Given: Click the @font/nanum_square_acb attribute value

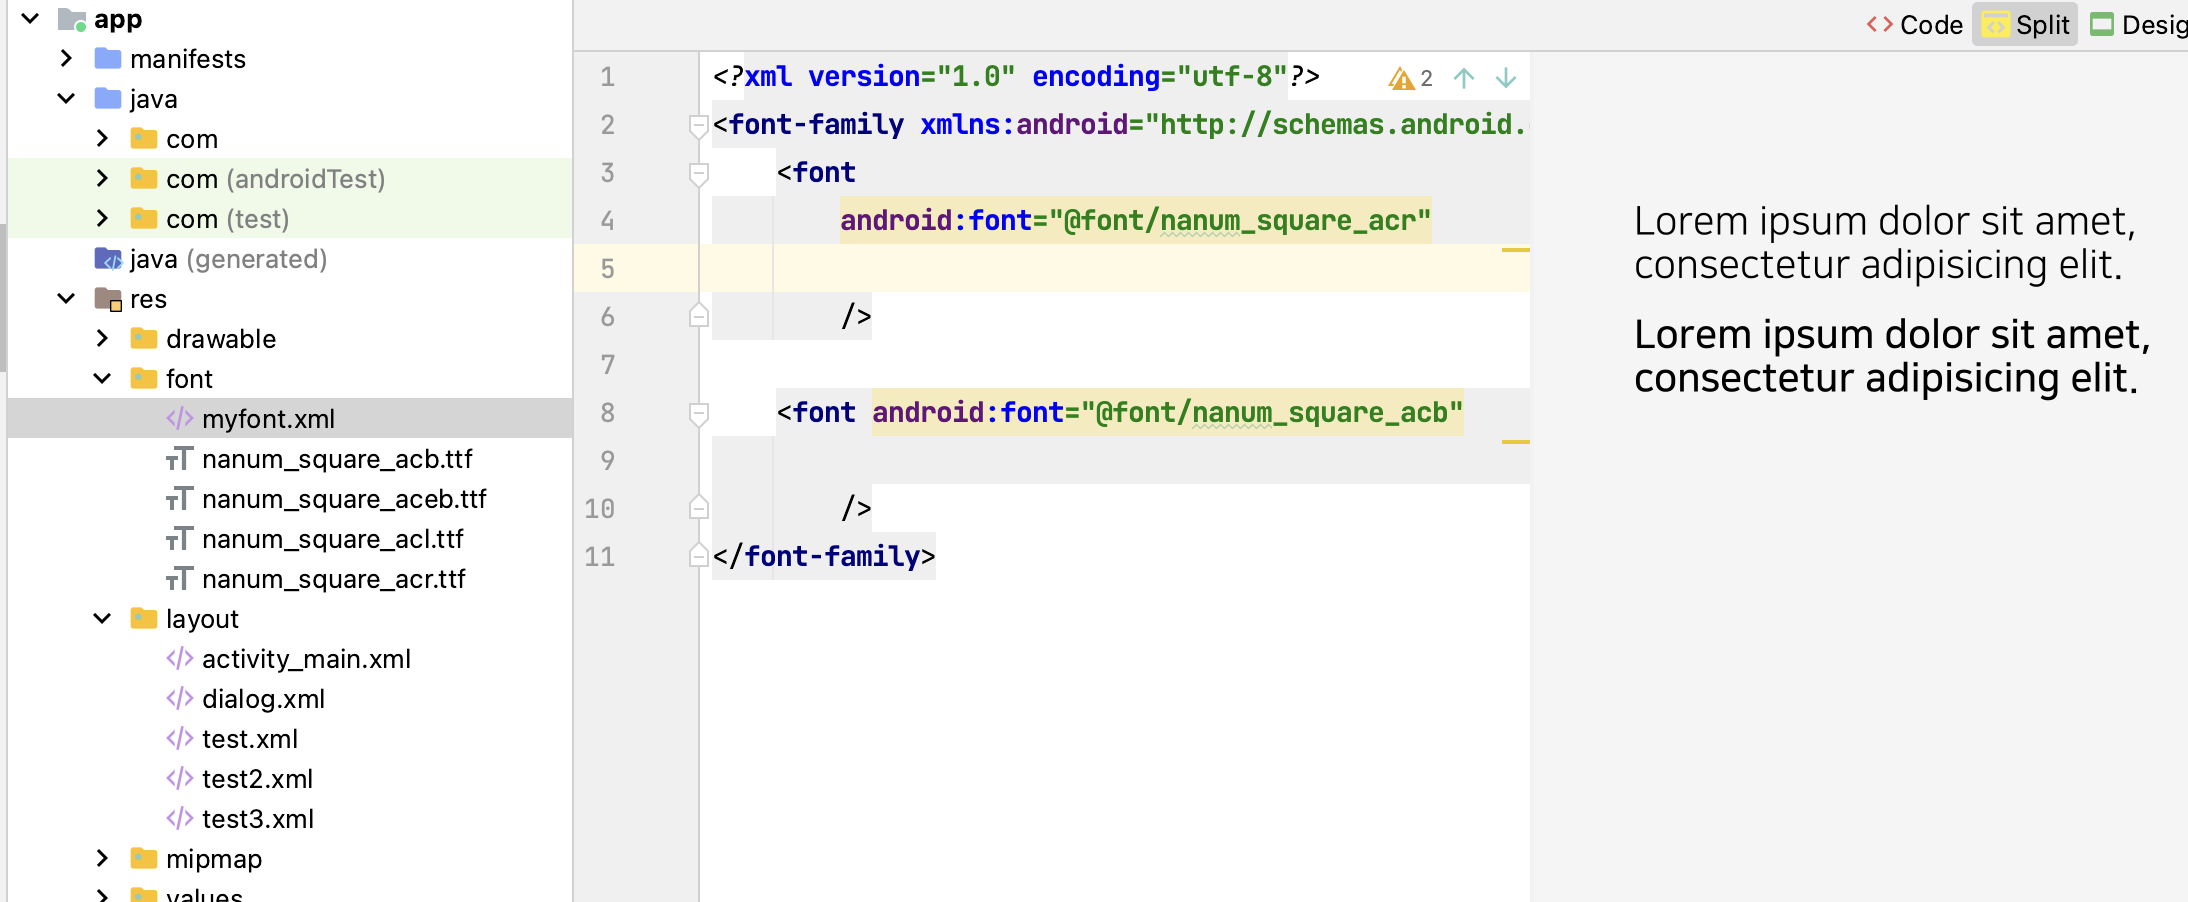Looking at the screenshot, I should 1272,412.
